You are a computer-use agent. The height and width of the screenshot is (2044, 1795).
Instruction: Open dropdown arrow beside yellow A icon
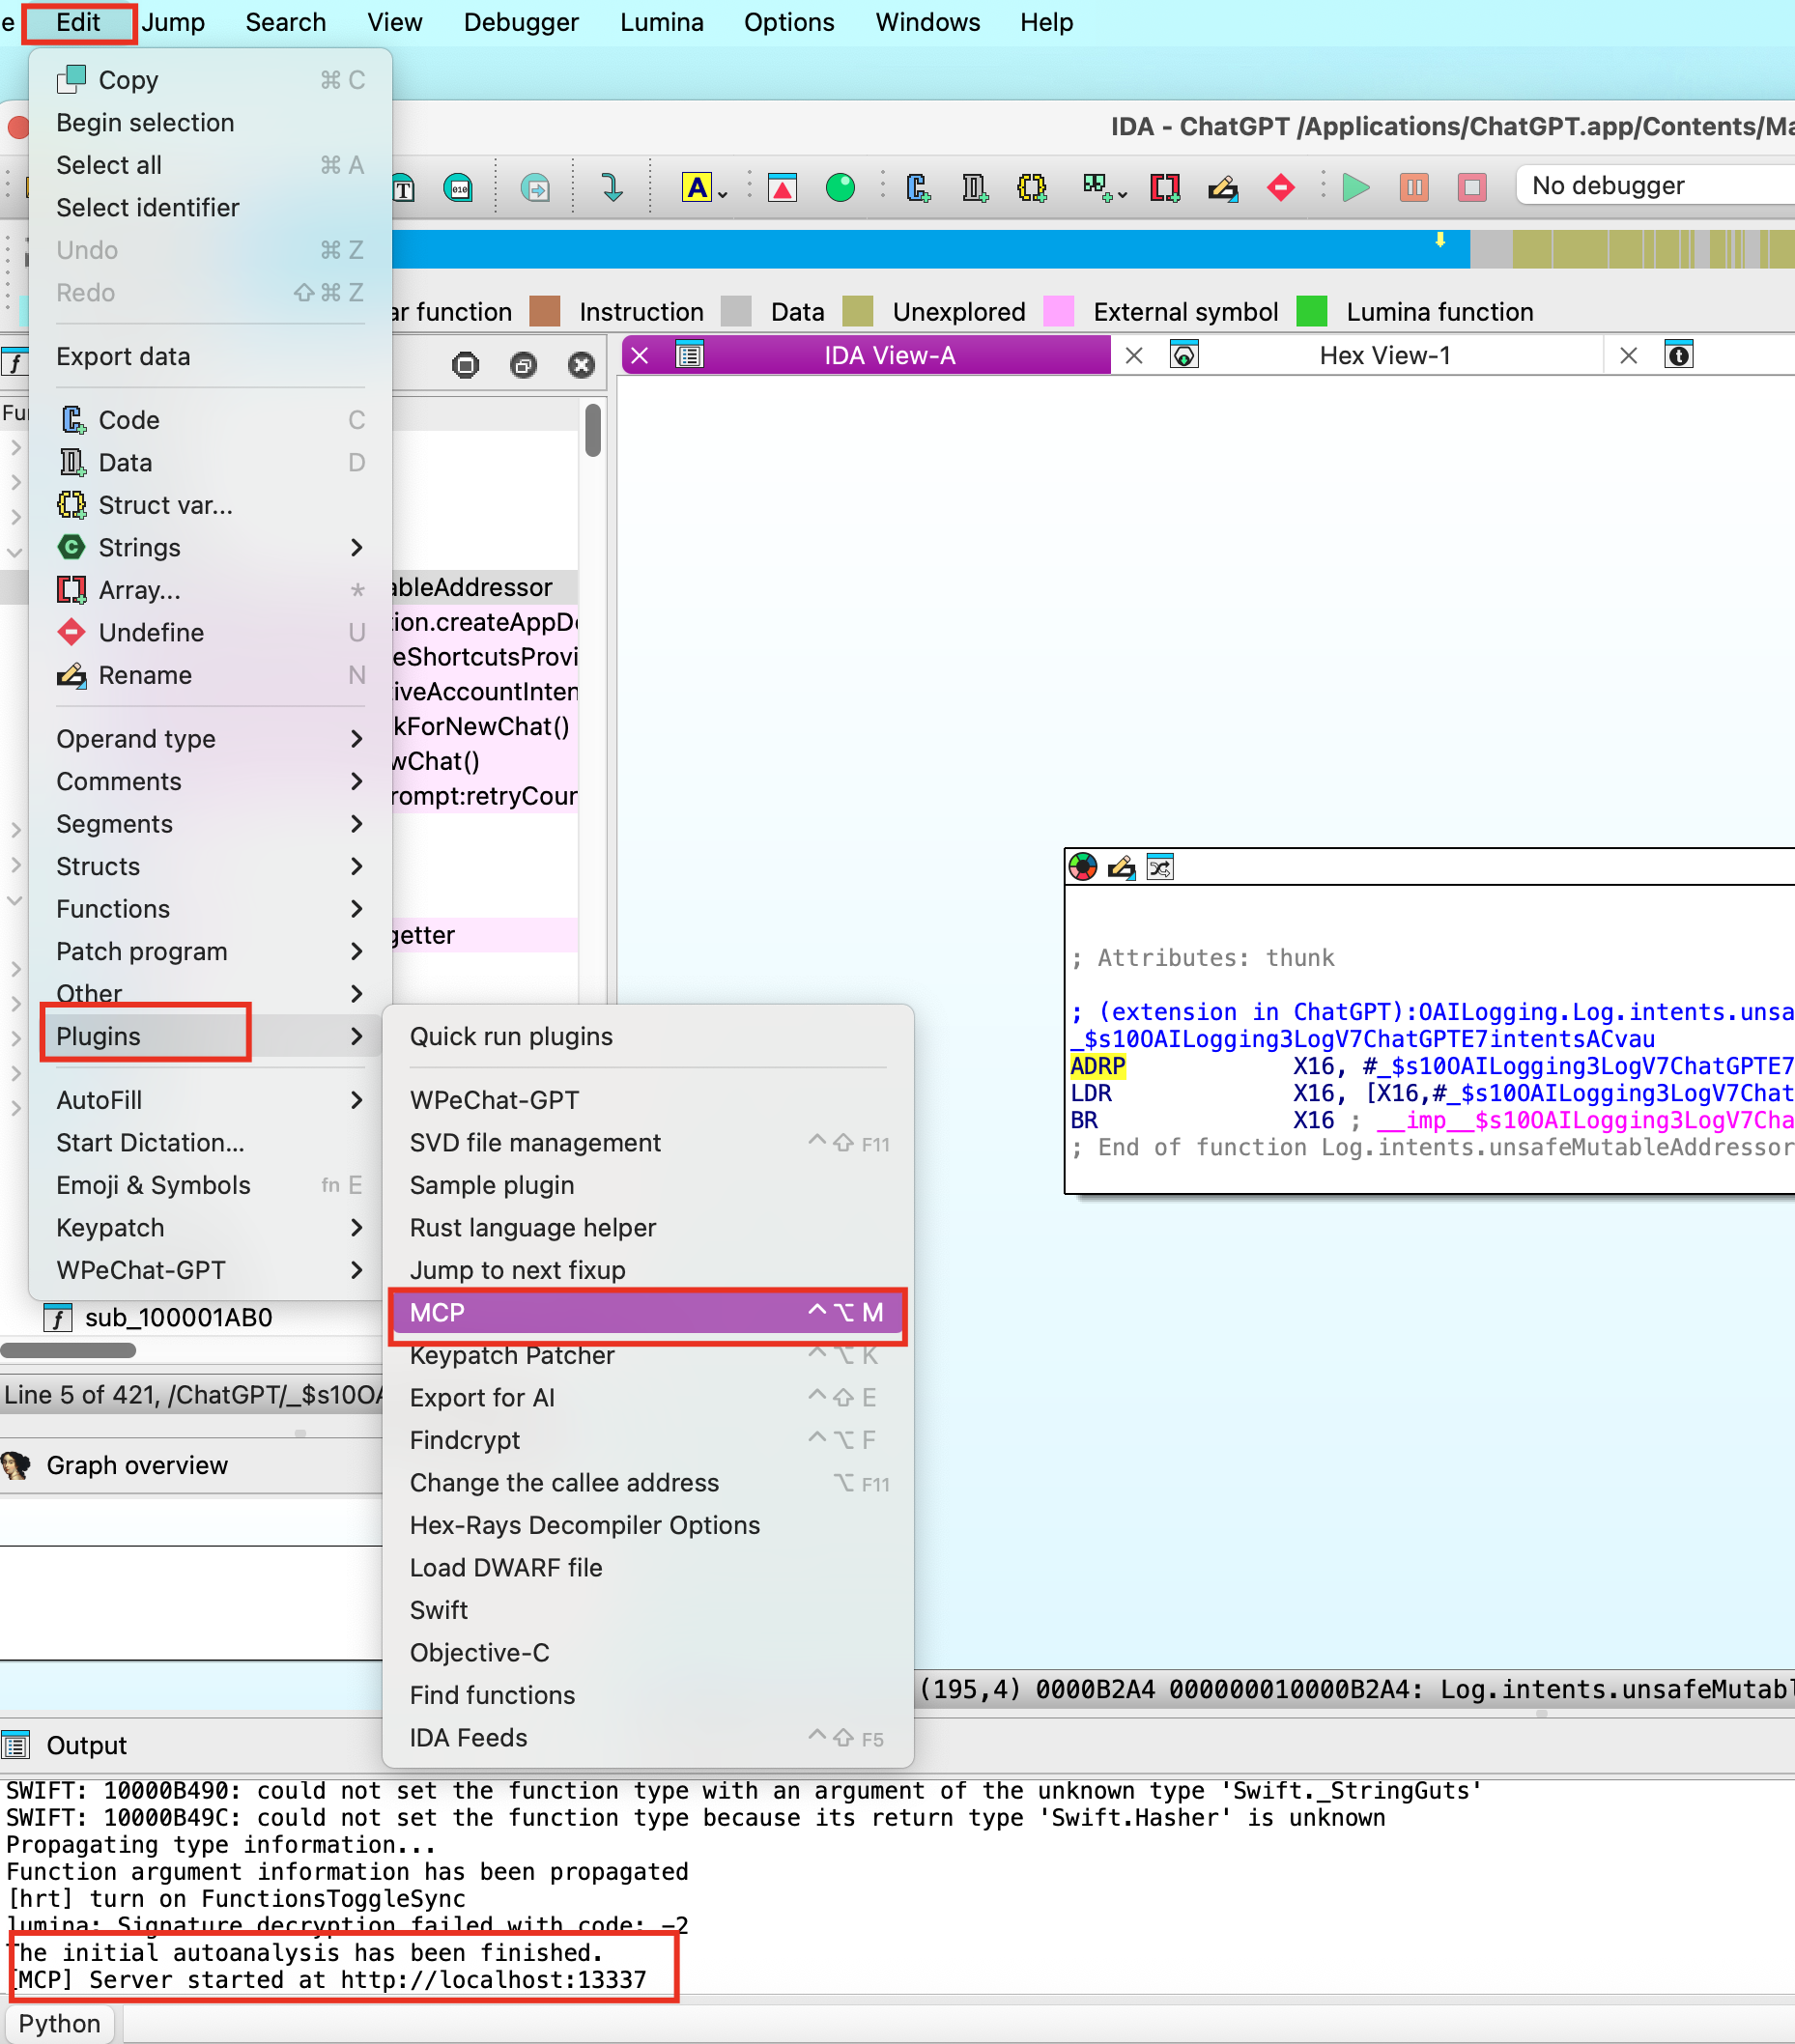pos(723,193)
